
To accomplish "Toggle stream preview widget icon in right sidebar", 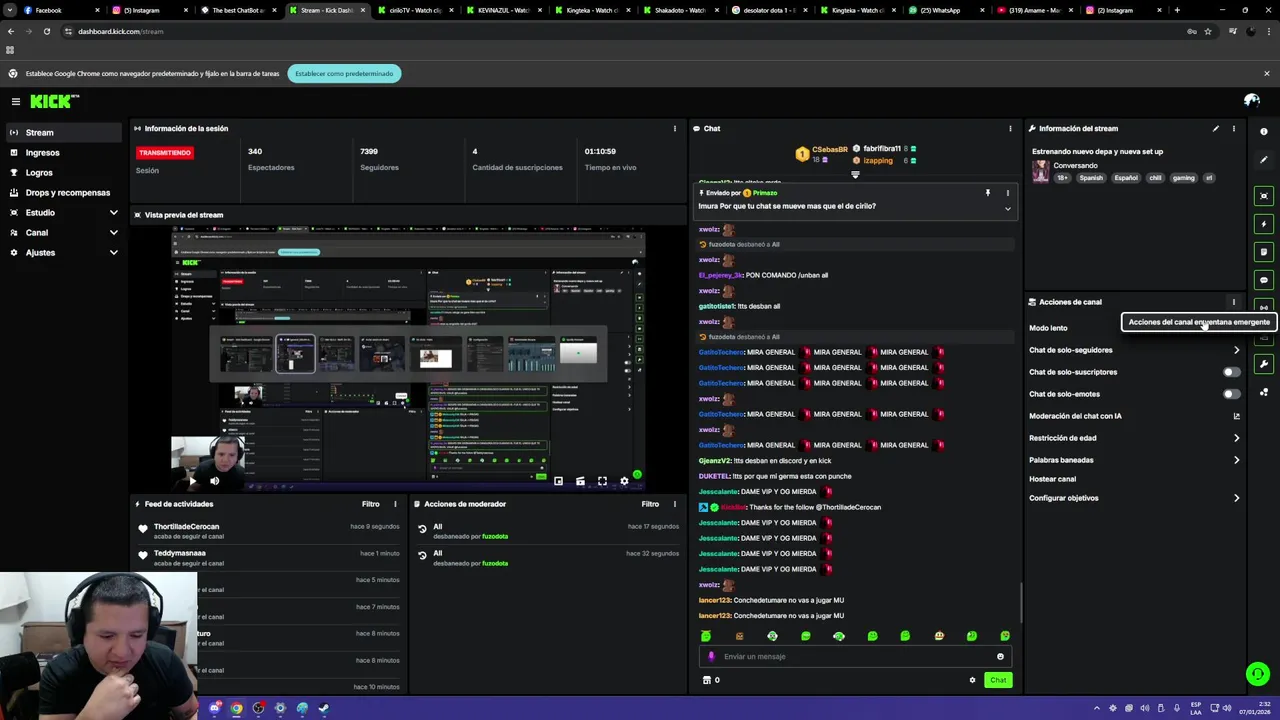I will [x=1264, y=196].
